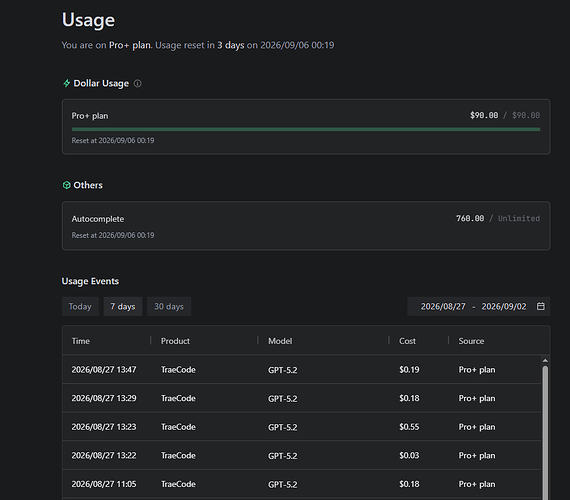
Task: Click the lightning bolt Dollar Usage icon
Action: tap(67, 83)
